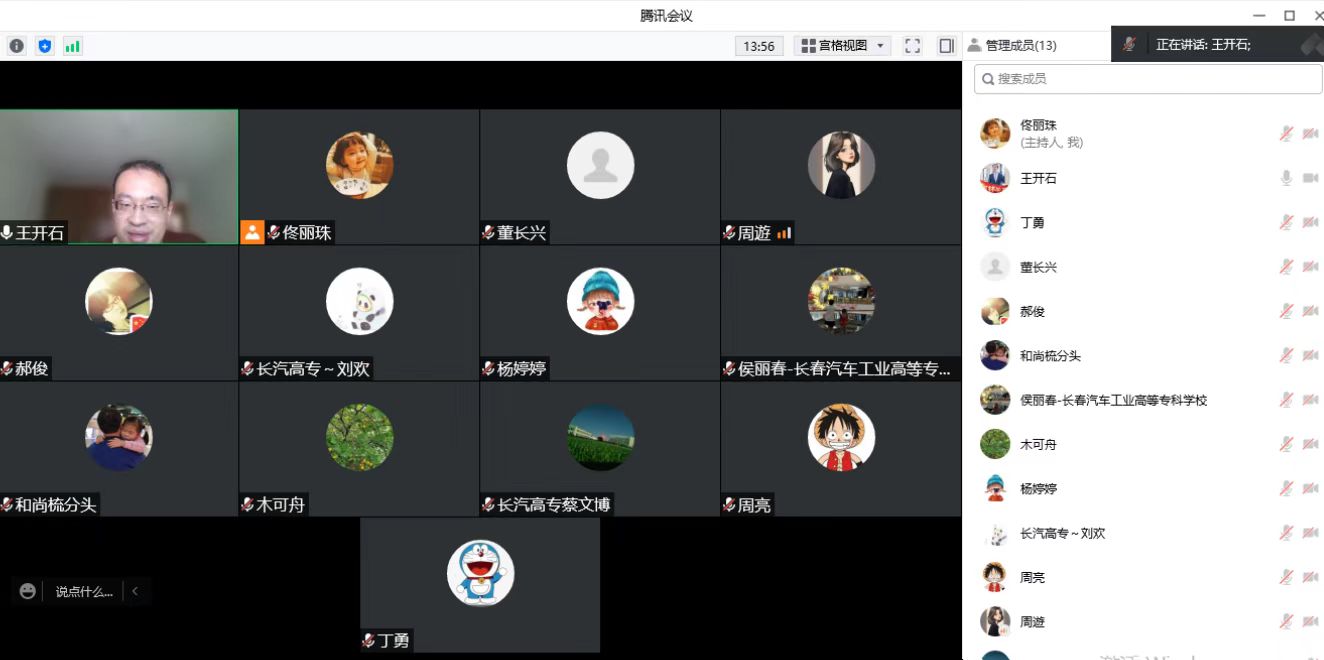Click 周亮's Luffy avatar in the member list
The height and width of the screenshot is (660, 1324).
coord(995,577)
